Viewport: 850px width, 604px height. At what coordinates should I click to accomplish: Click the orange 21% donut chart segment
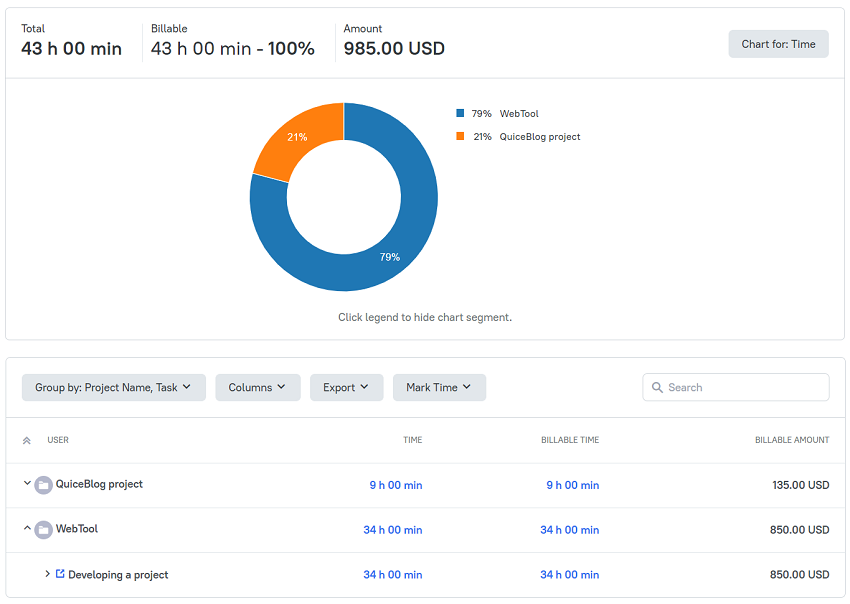297,137
